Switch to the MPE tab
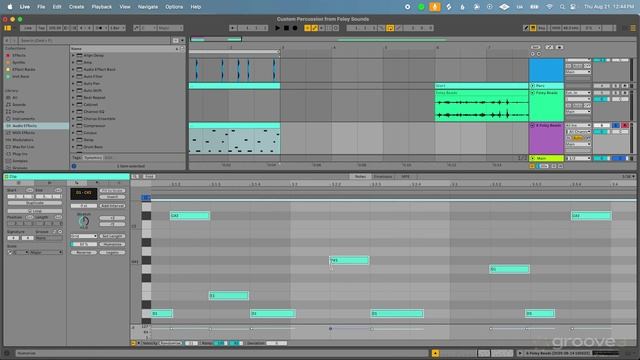This screenshot has width=640, height=360. [405, 177]
